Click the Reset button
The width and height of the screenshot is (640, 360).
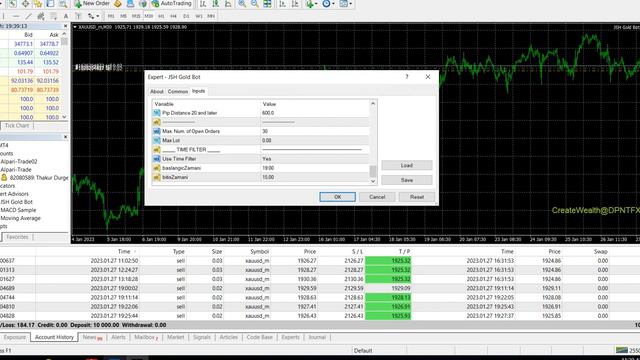[x=417, y=197]
